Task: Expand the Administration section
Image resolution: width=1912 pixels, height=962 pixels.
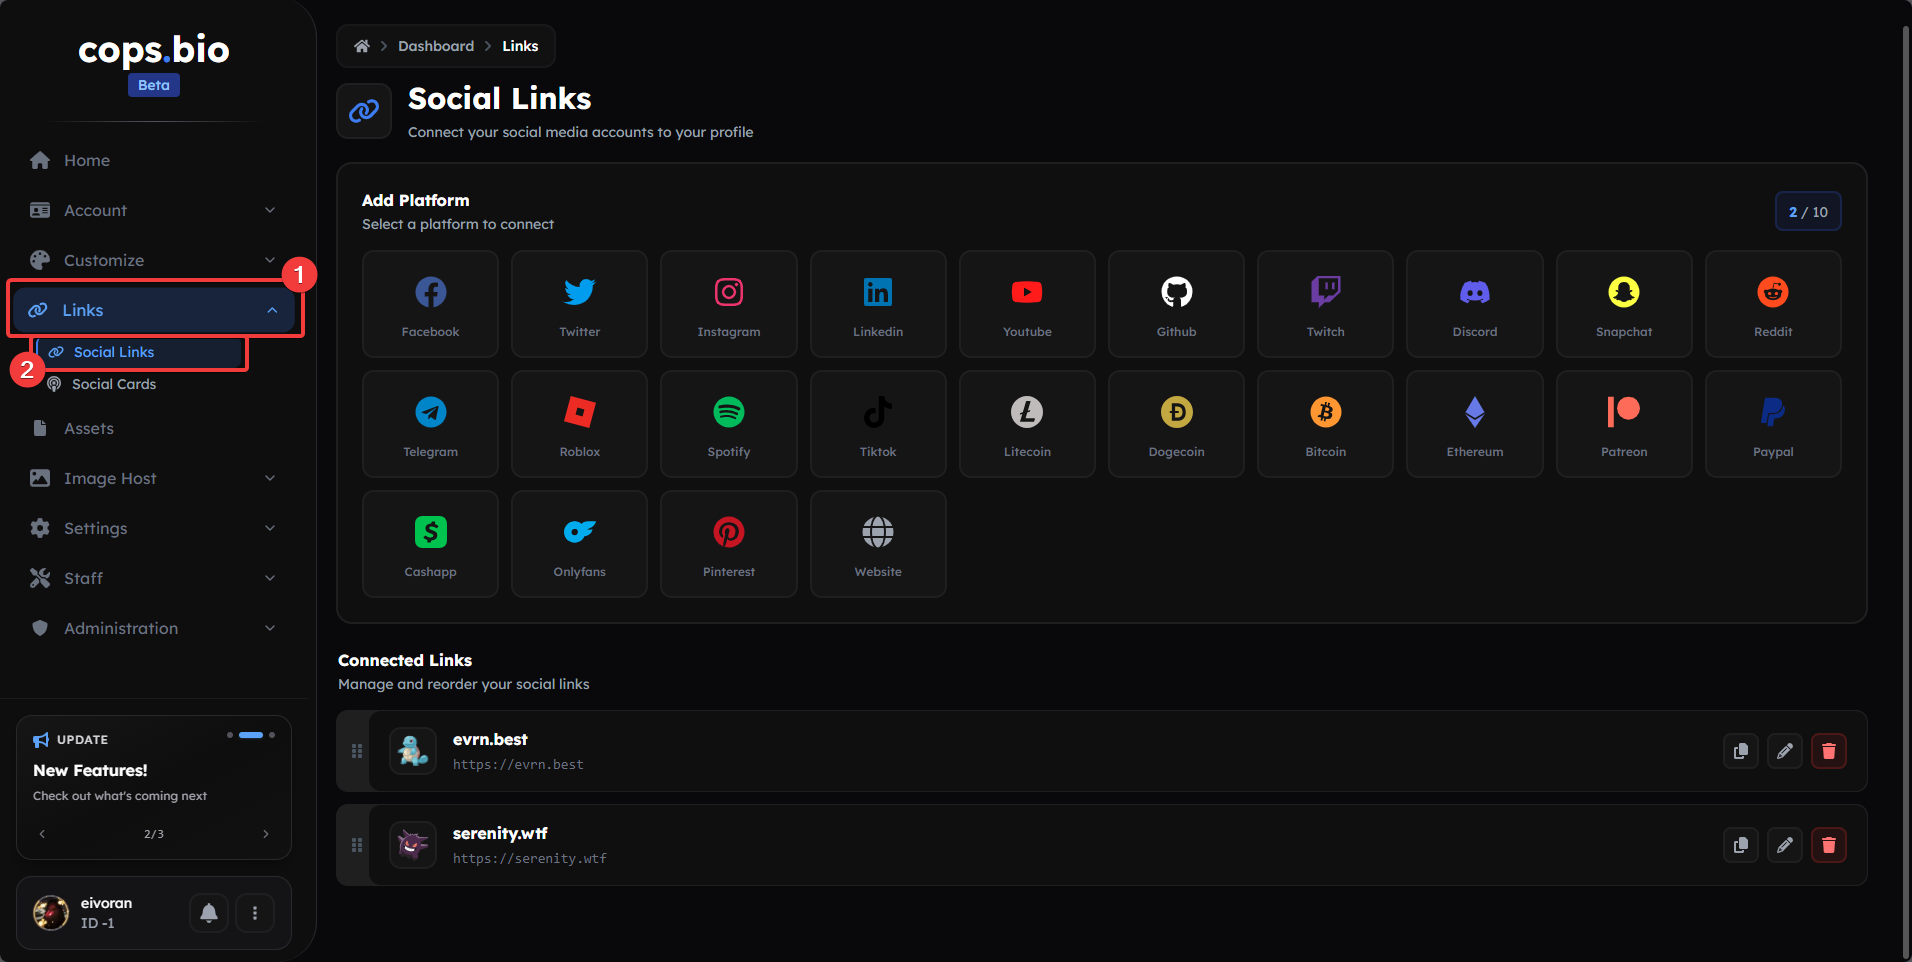Action: (x=153, y=628)
